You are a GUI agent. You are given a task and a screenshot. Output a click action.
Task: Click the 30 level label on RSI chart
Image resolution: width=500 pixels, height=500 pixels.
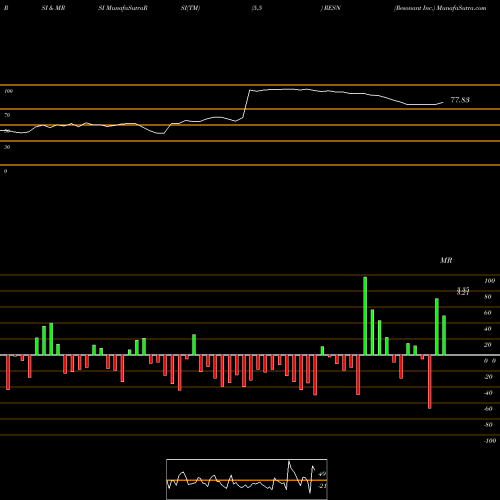click(7, 147)
